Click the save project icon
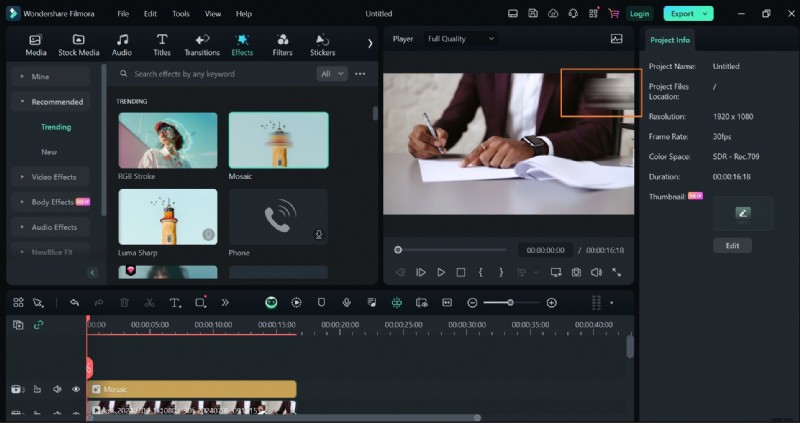This screenshot has height=423, width=800. coord(533,14)
